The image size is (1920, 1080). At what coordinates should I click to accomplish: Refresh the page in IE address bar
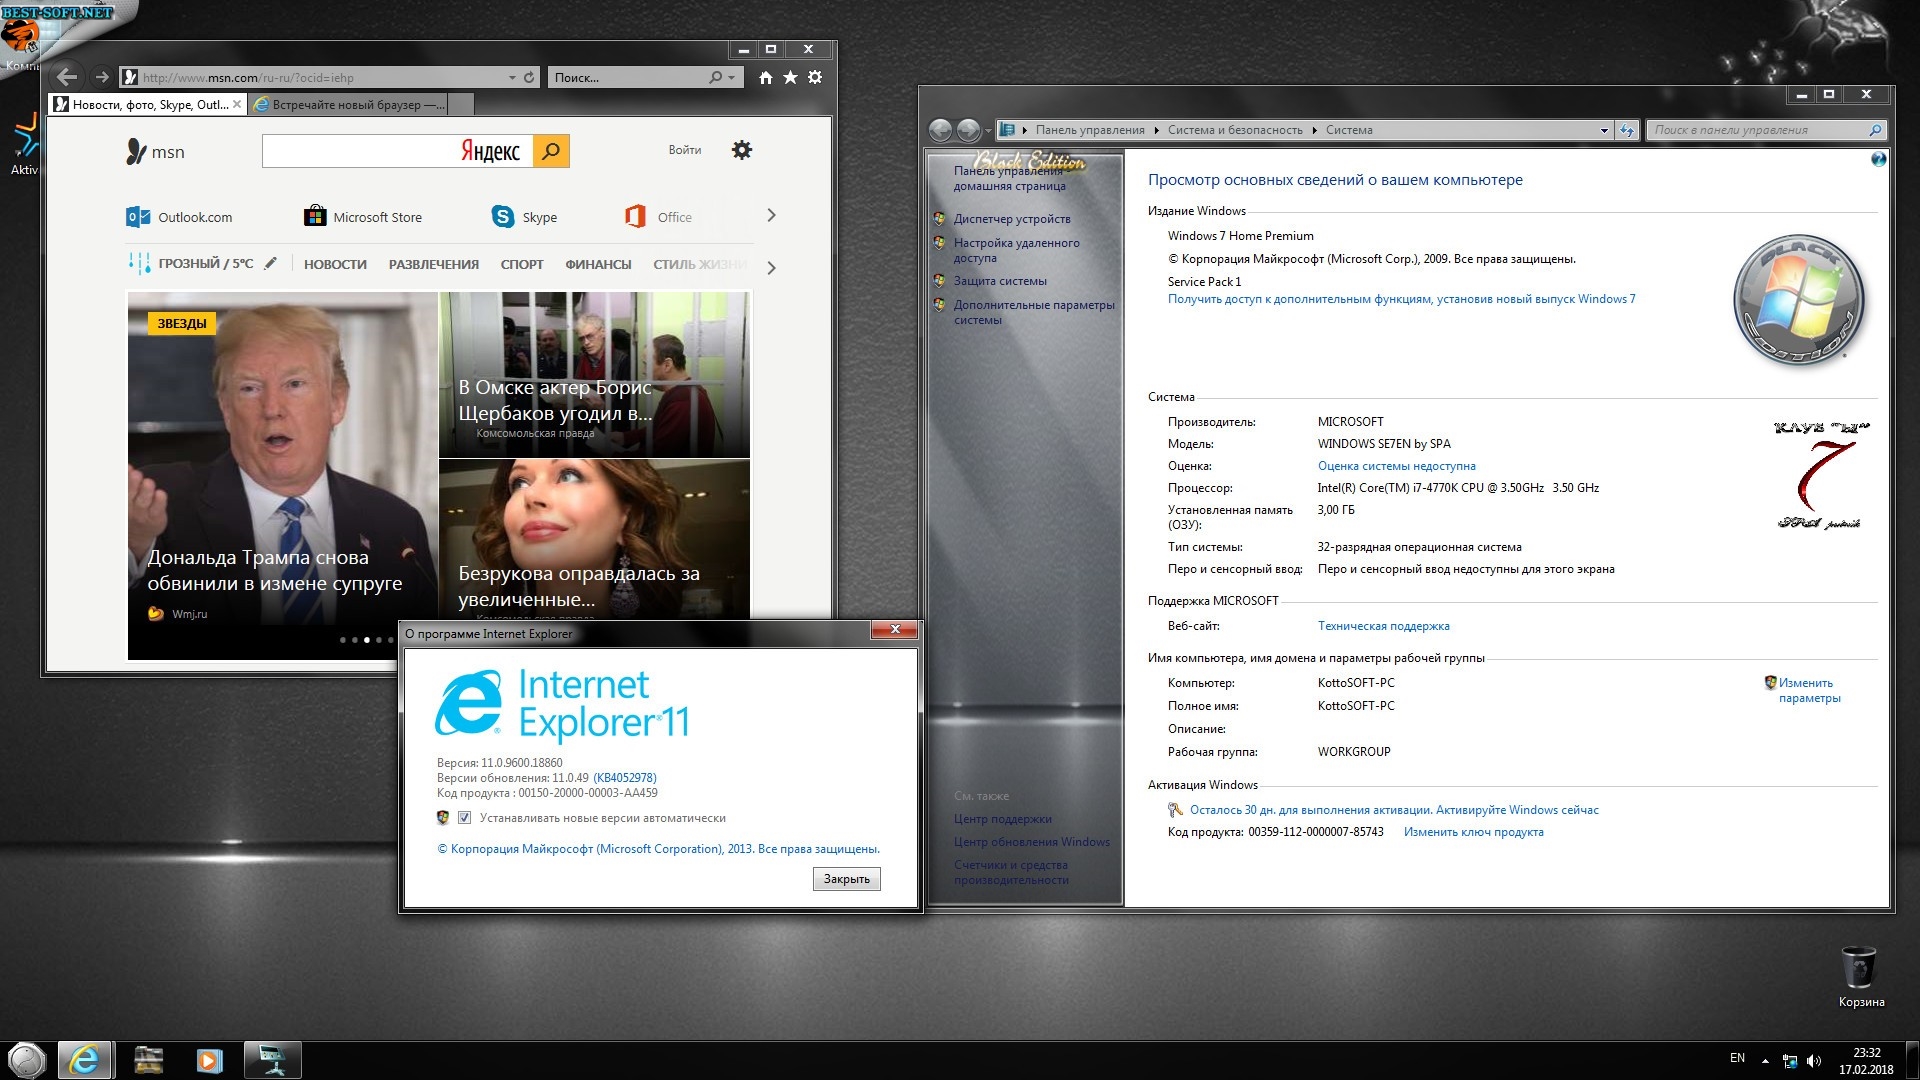529,77
